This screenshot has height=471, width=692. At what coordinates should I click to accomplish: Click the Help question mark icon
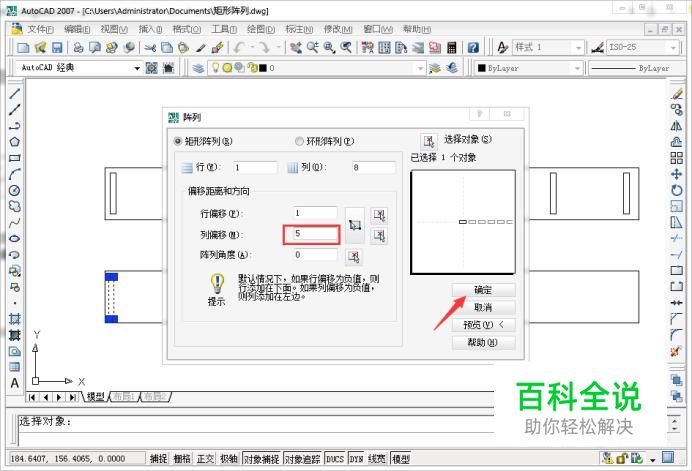click(473, 47)
